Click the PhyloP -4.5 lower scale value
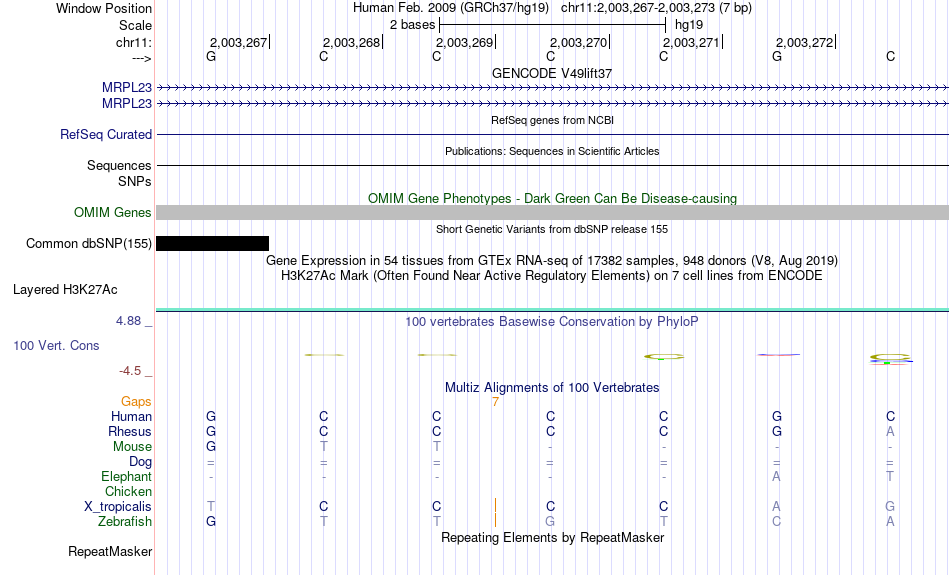Image resolution: width=950 pixels, height=575 pixels. (130, 371)
